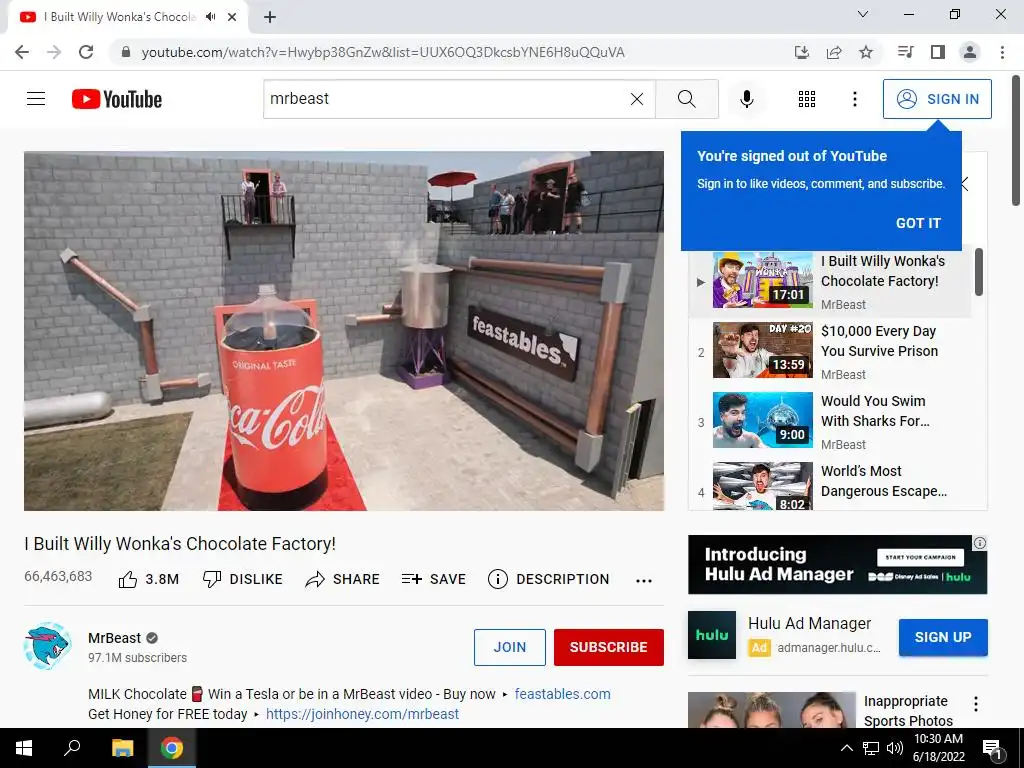Screen dimensions: 1024x768
Task: Click the admanager.hulu.c... ad link
Action: (x=829, y=648)
